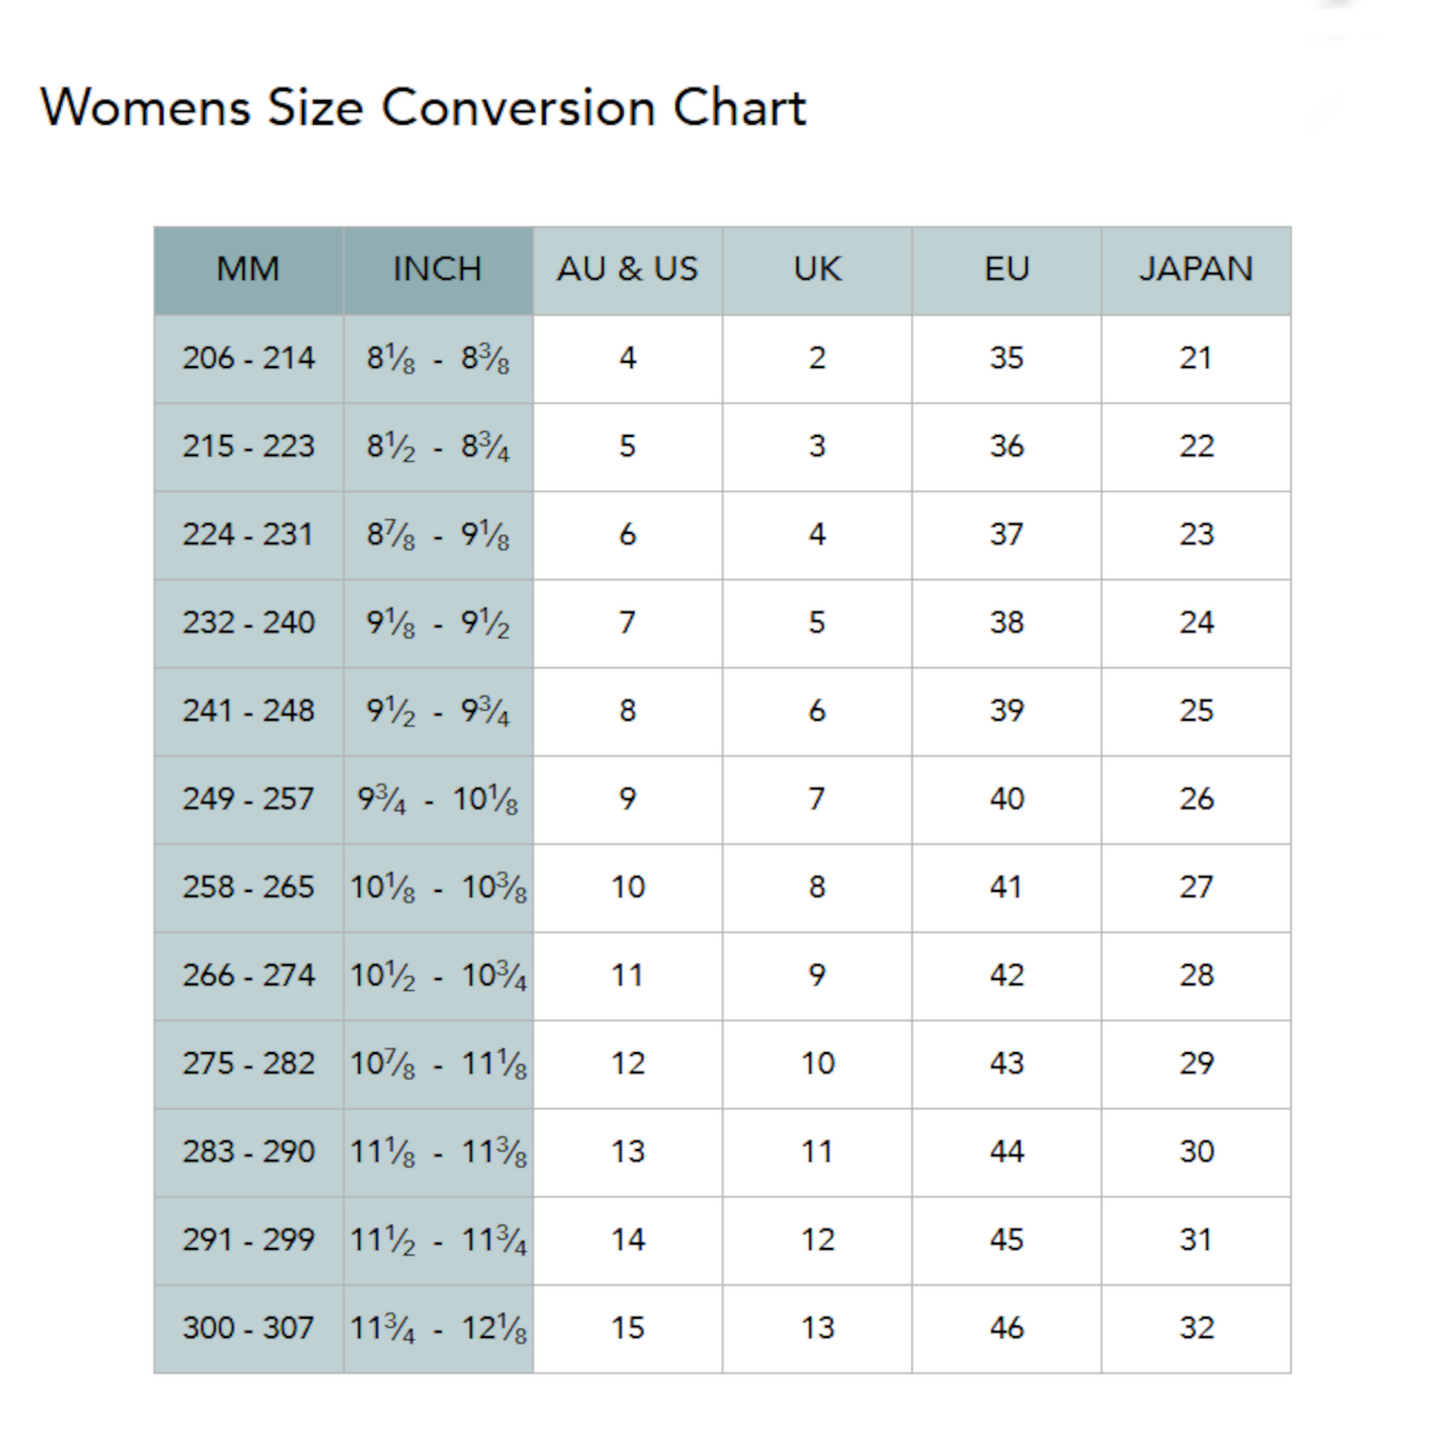This screenshot has height=1445, width=1445.
Task: Select the 8½ - 8¾ inch cell
Action: 437,447
